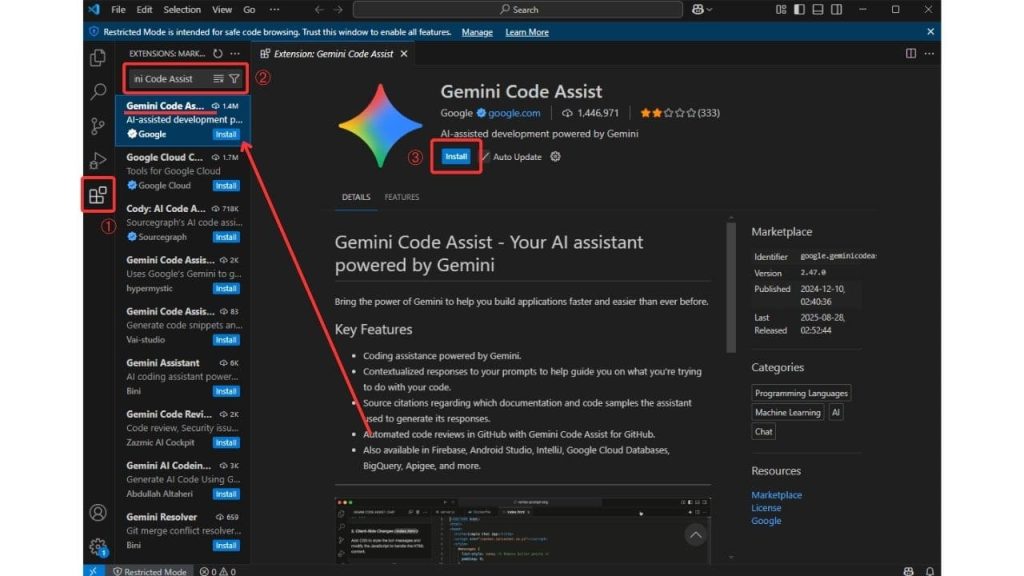This screenshot has height=576, width=1024.
Task: Open the Selection menu
Action: click(x=182, y=10)
